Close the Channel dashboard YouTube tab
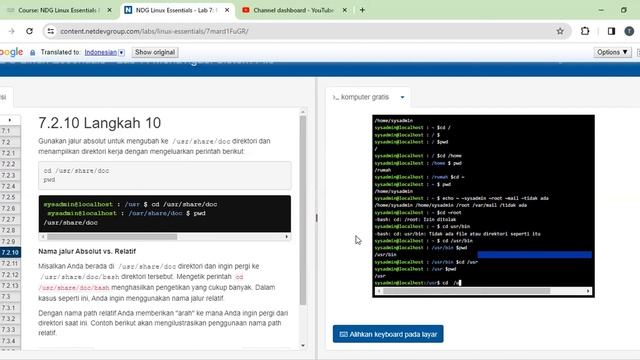 [344, 10]
